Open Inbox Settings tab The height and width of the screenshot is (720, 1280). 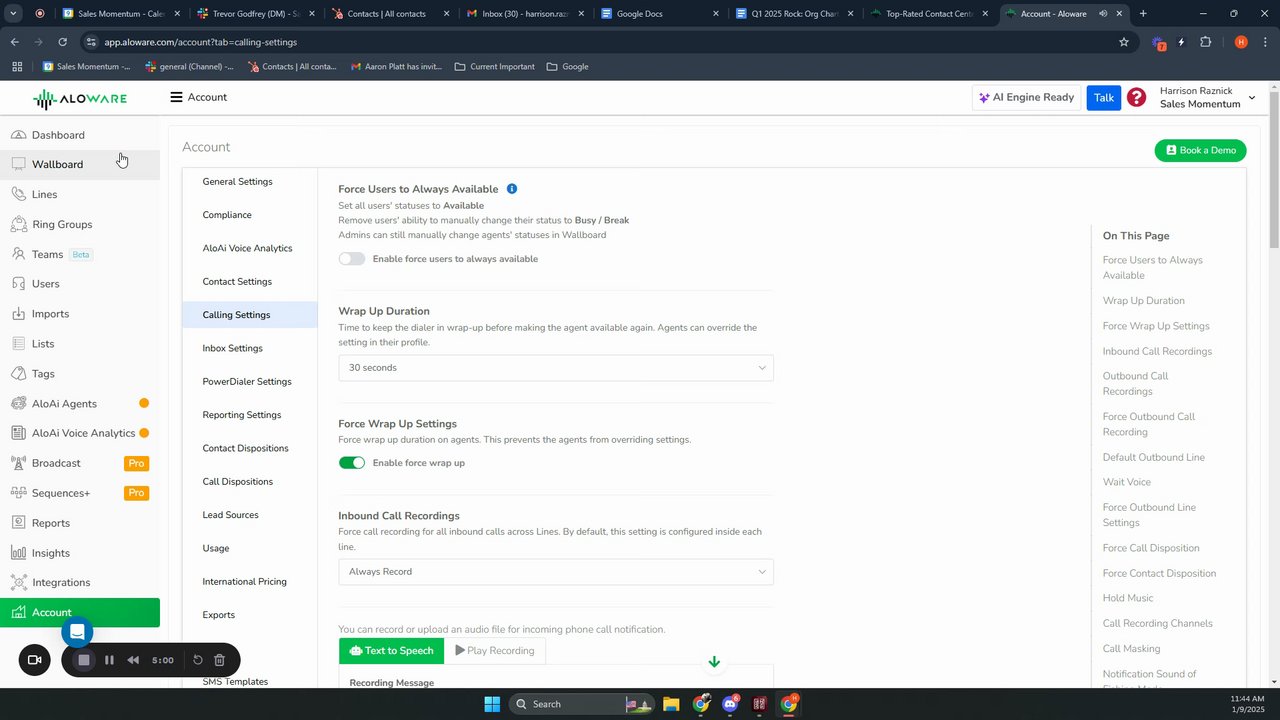[232, 348]
